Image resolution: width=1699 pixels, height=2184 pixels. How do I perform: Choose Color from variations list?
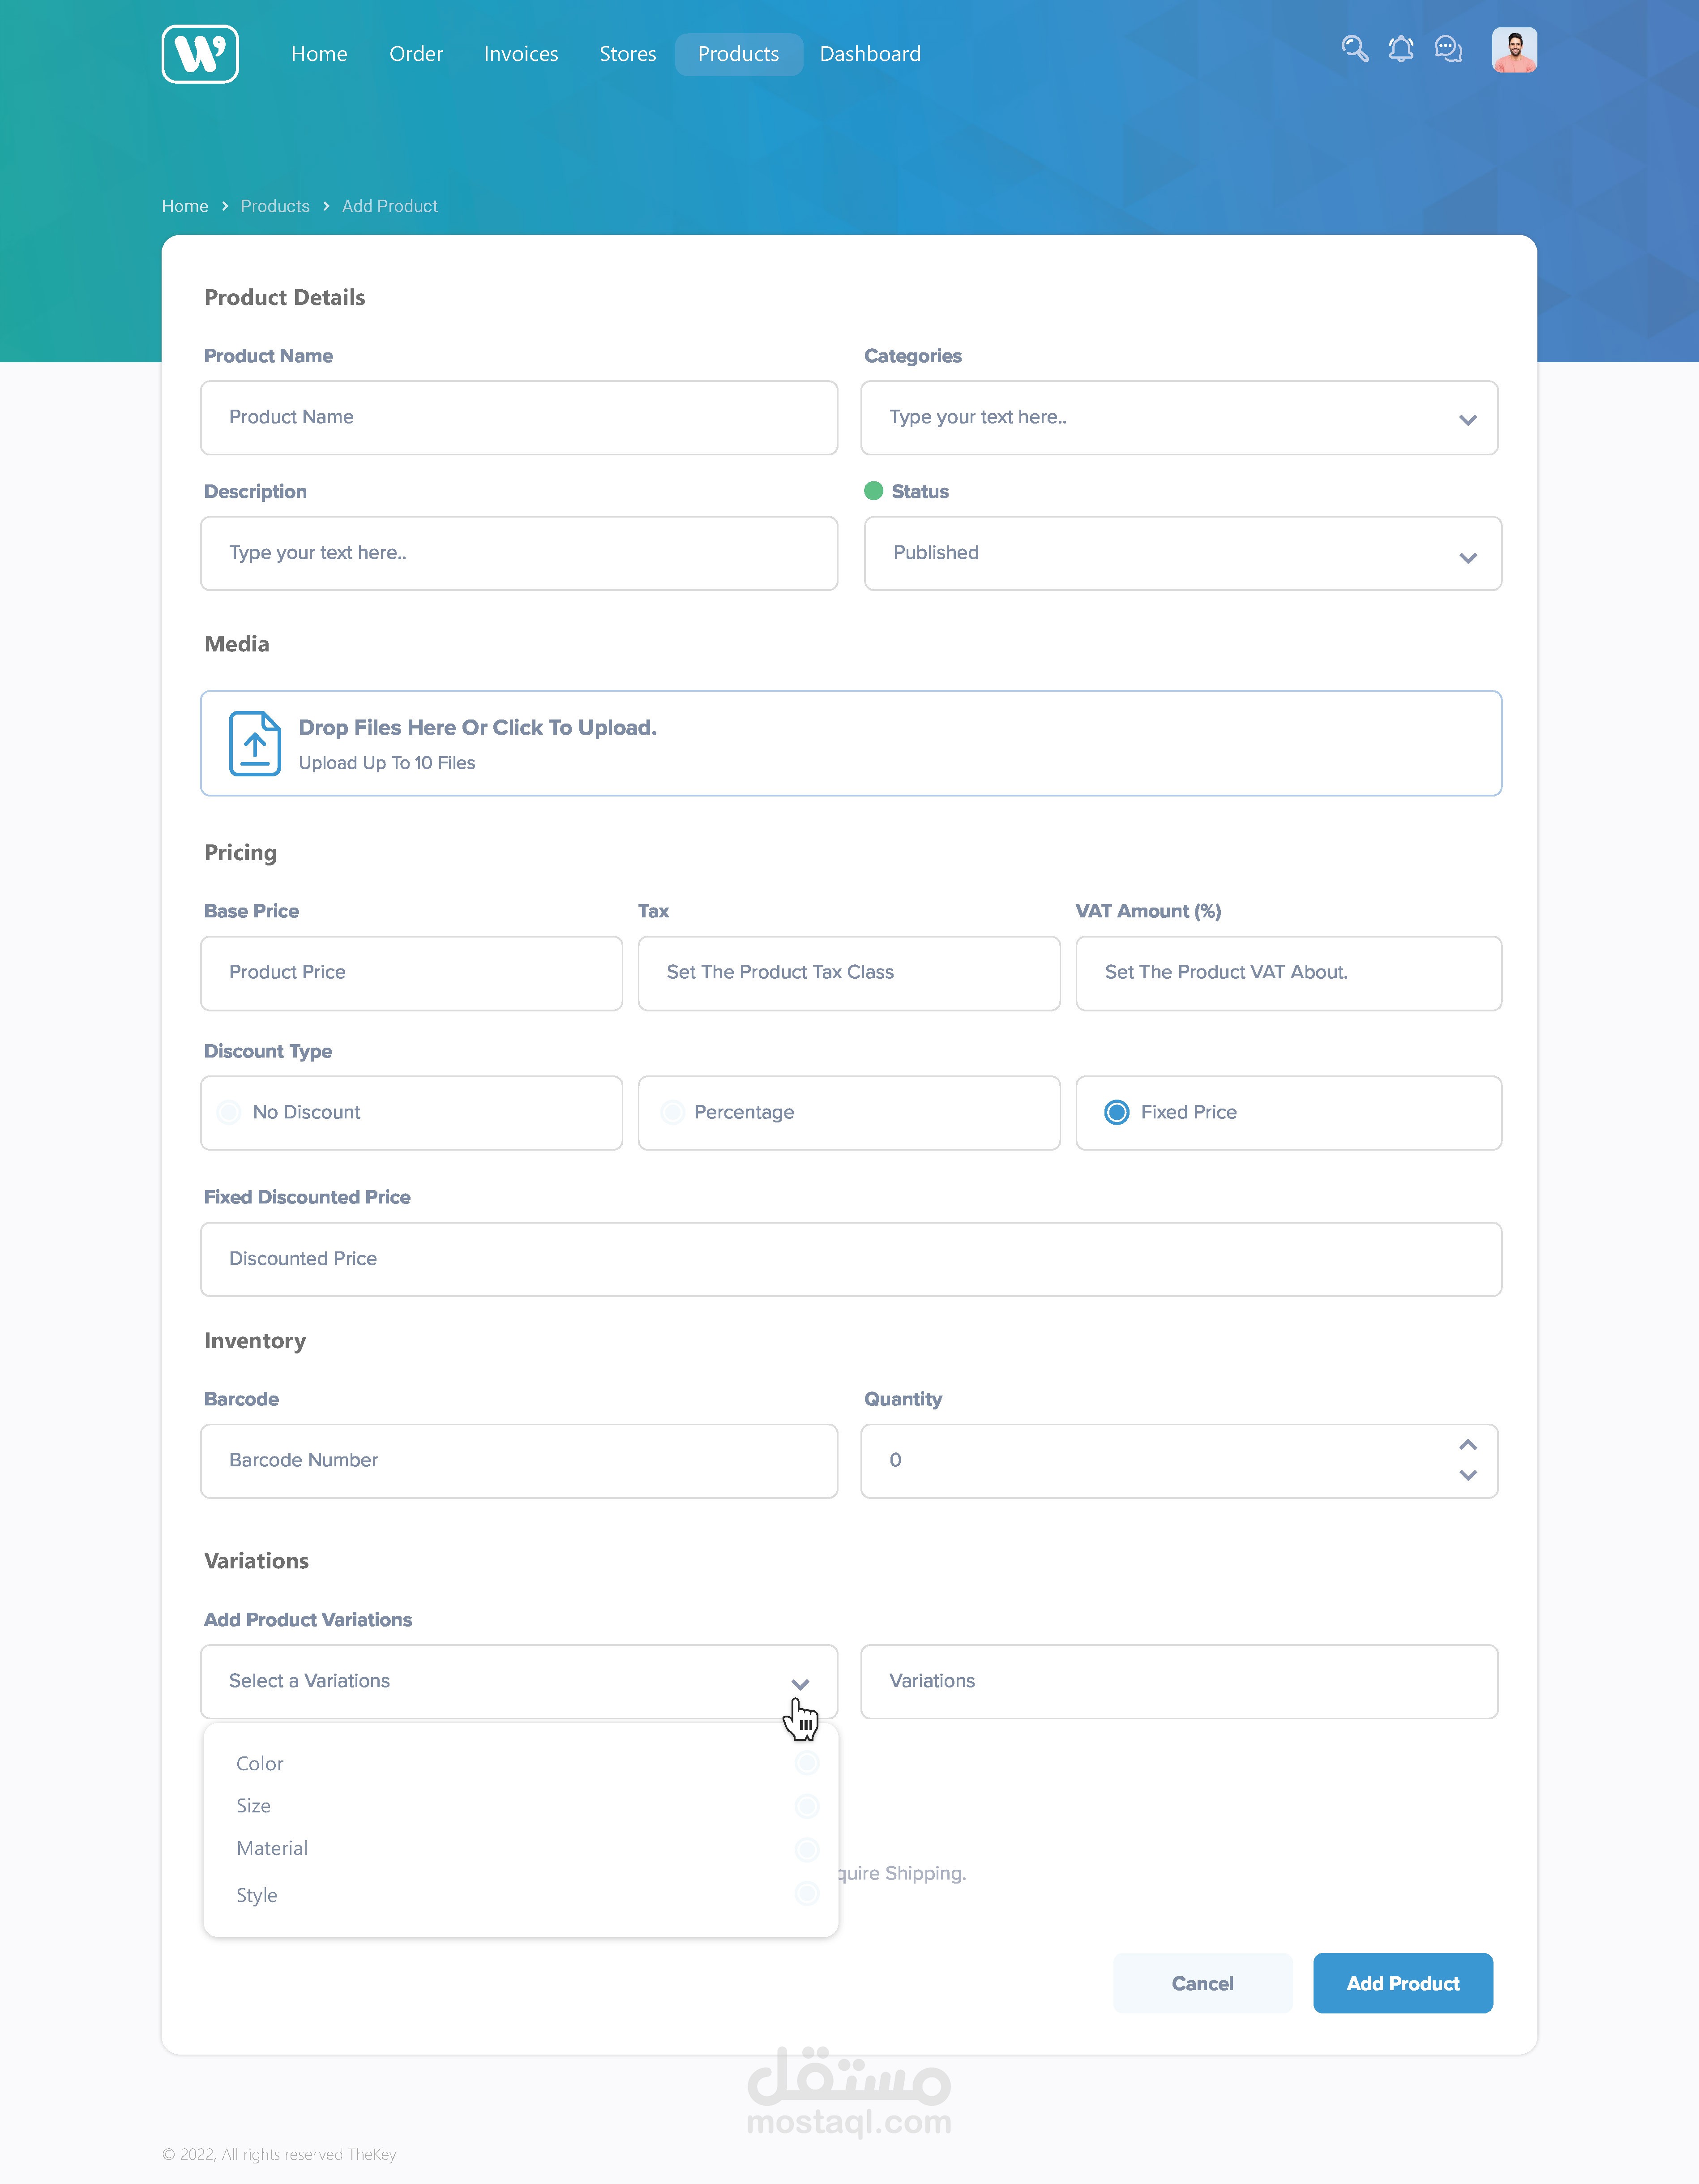click(x=260, y=1764)
